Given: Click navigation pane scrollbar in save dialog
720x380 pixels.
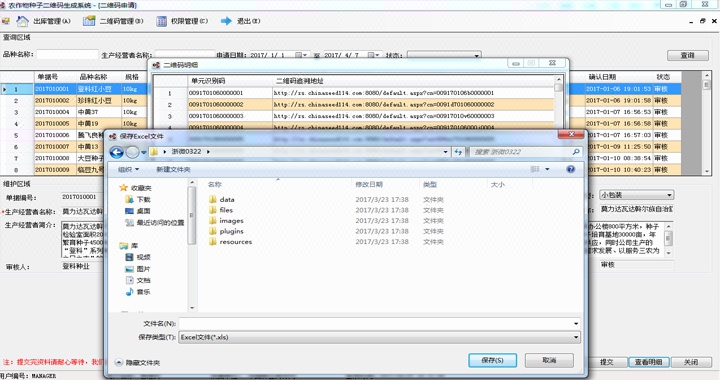Looking at the screenshot, I should pyautogui.click(x=192, y=245).
